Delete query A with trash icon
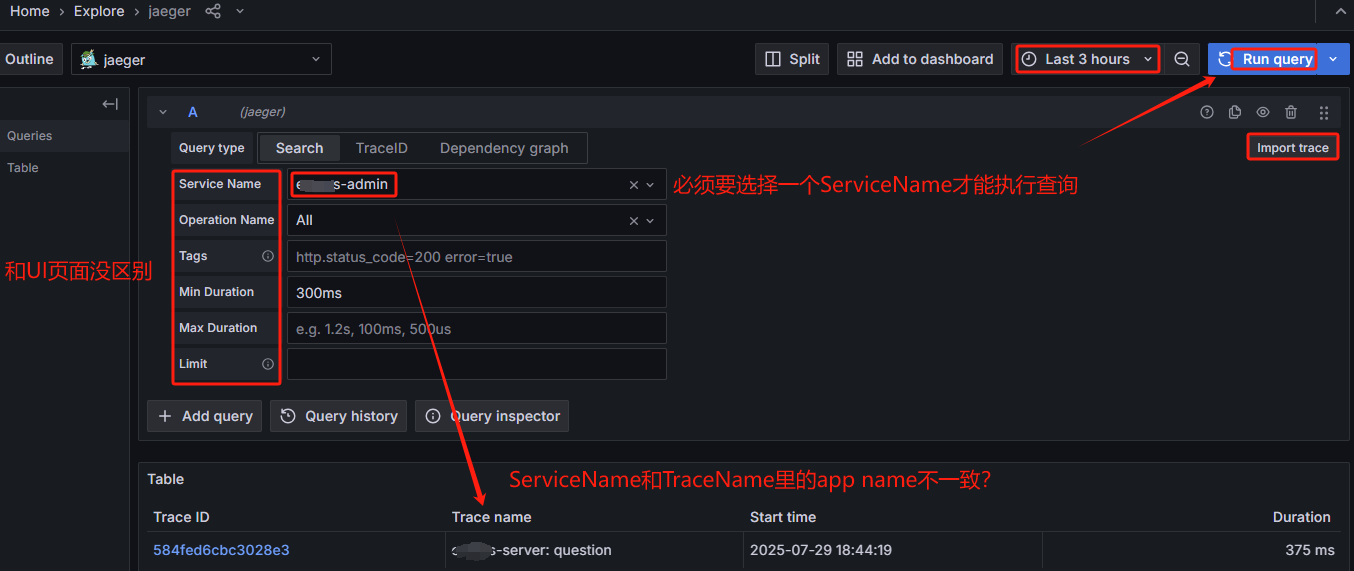 coord(1291,112)
